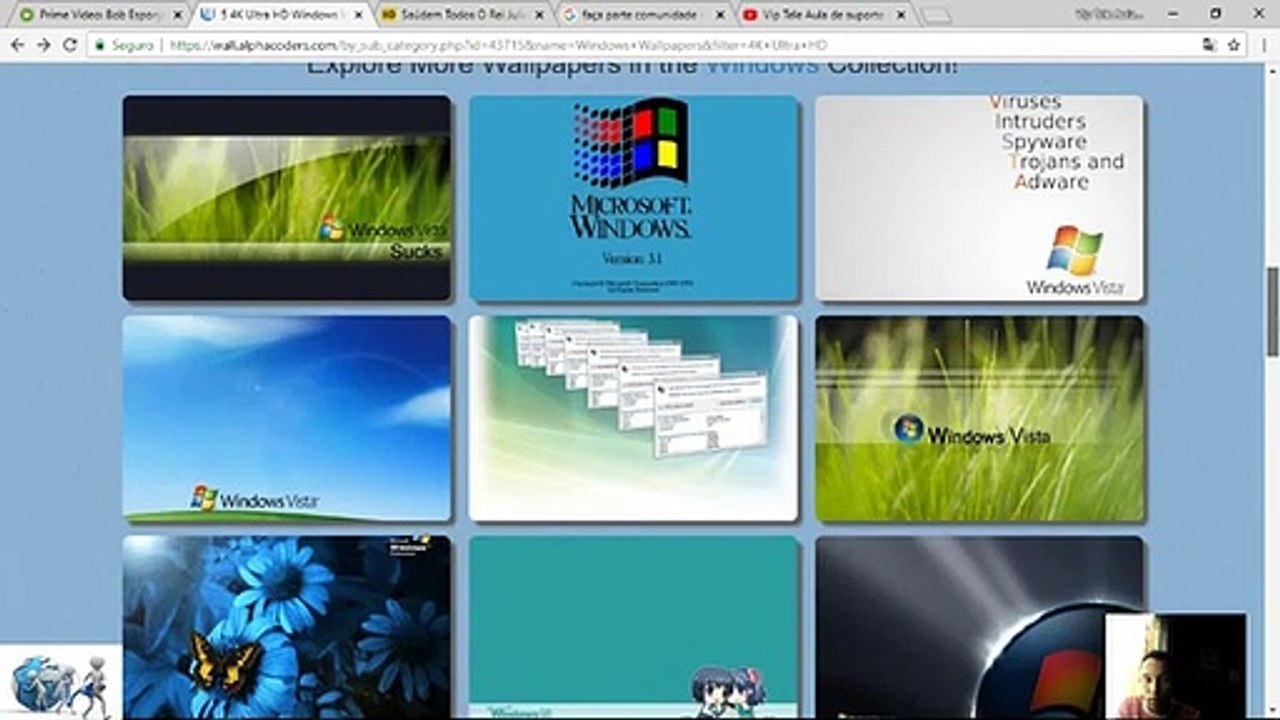The image size is (1280, 720).
Task: Open the cascading dialog windows wallpaper
Action: click(x=634, y=419)
